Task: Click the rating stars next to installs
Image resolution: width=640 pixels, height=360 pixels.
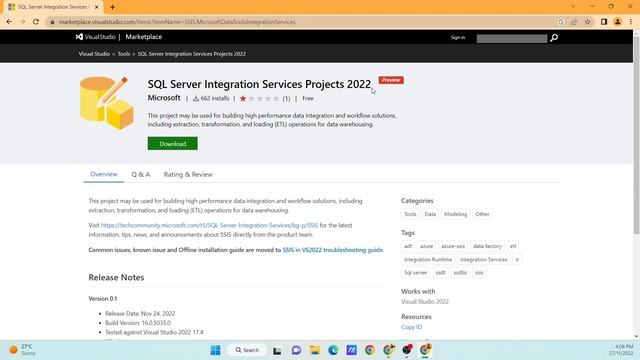Action: point(260,98)
